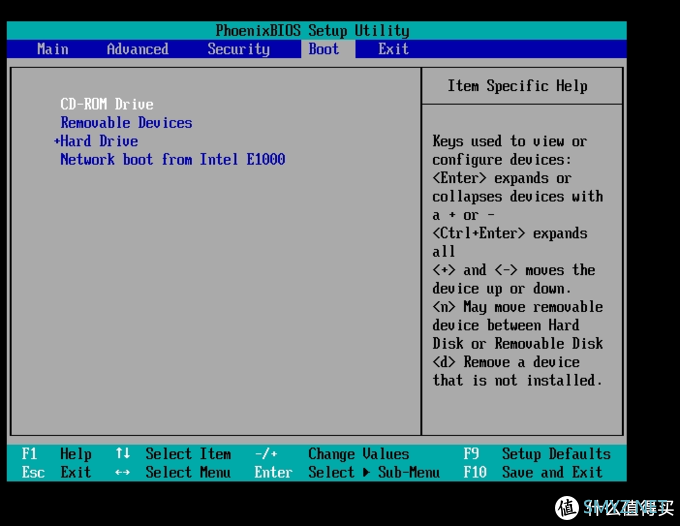680x526 pixels.
Task: Click Esc Exit key hint
Action: tap(56, 472)
